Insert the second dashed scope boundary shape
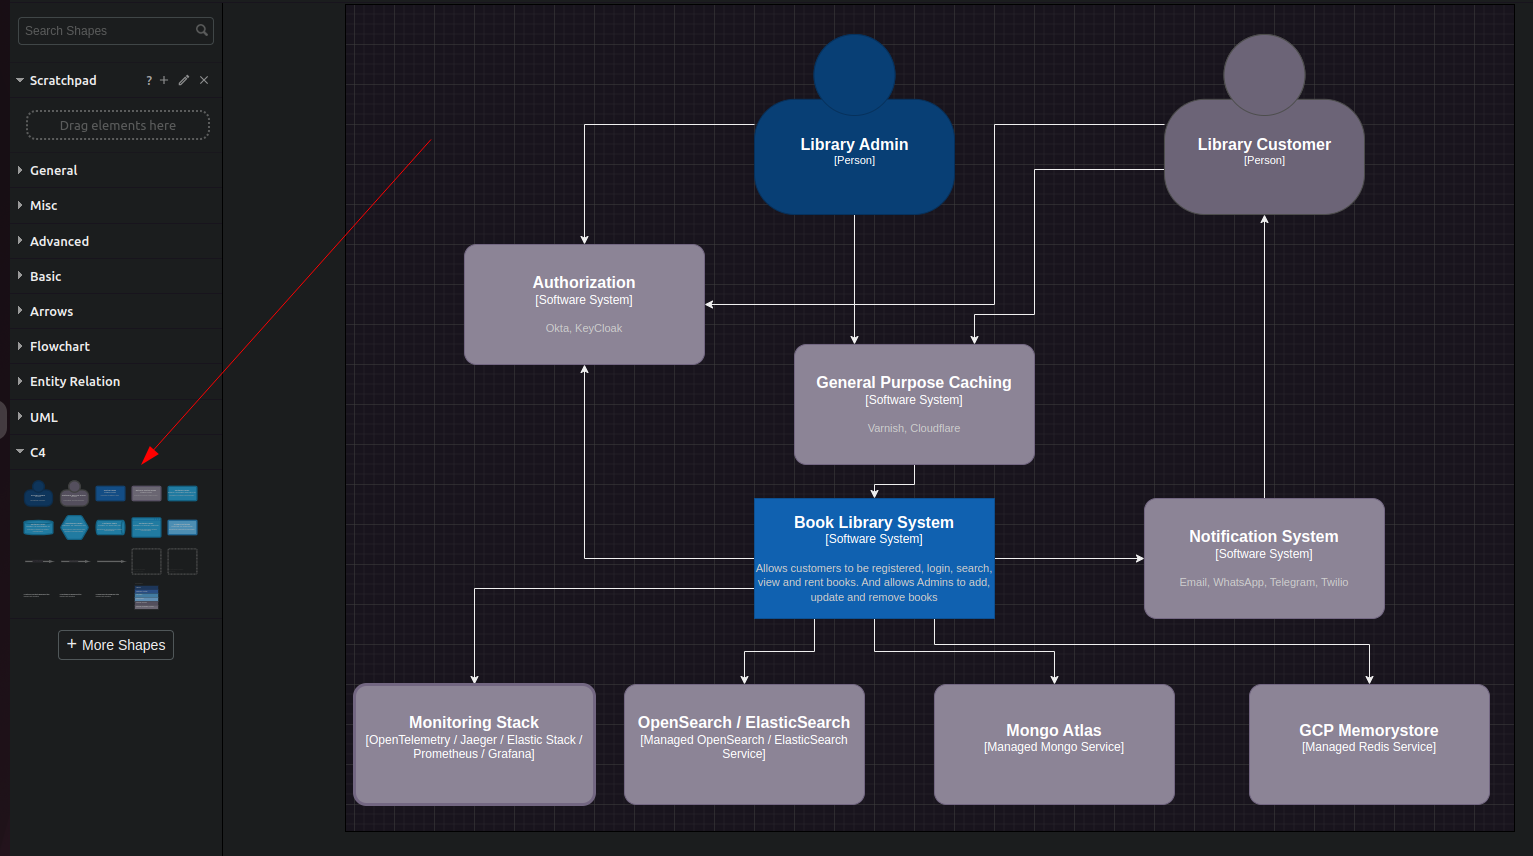Viewport: 1533px width, 856px height. [x=182, y=561]
